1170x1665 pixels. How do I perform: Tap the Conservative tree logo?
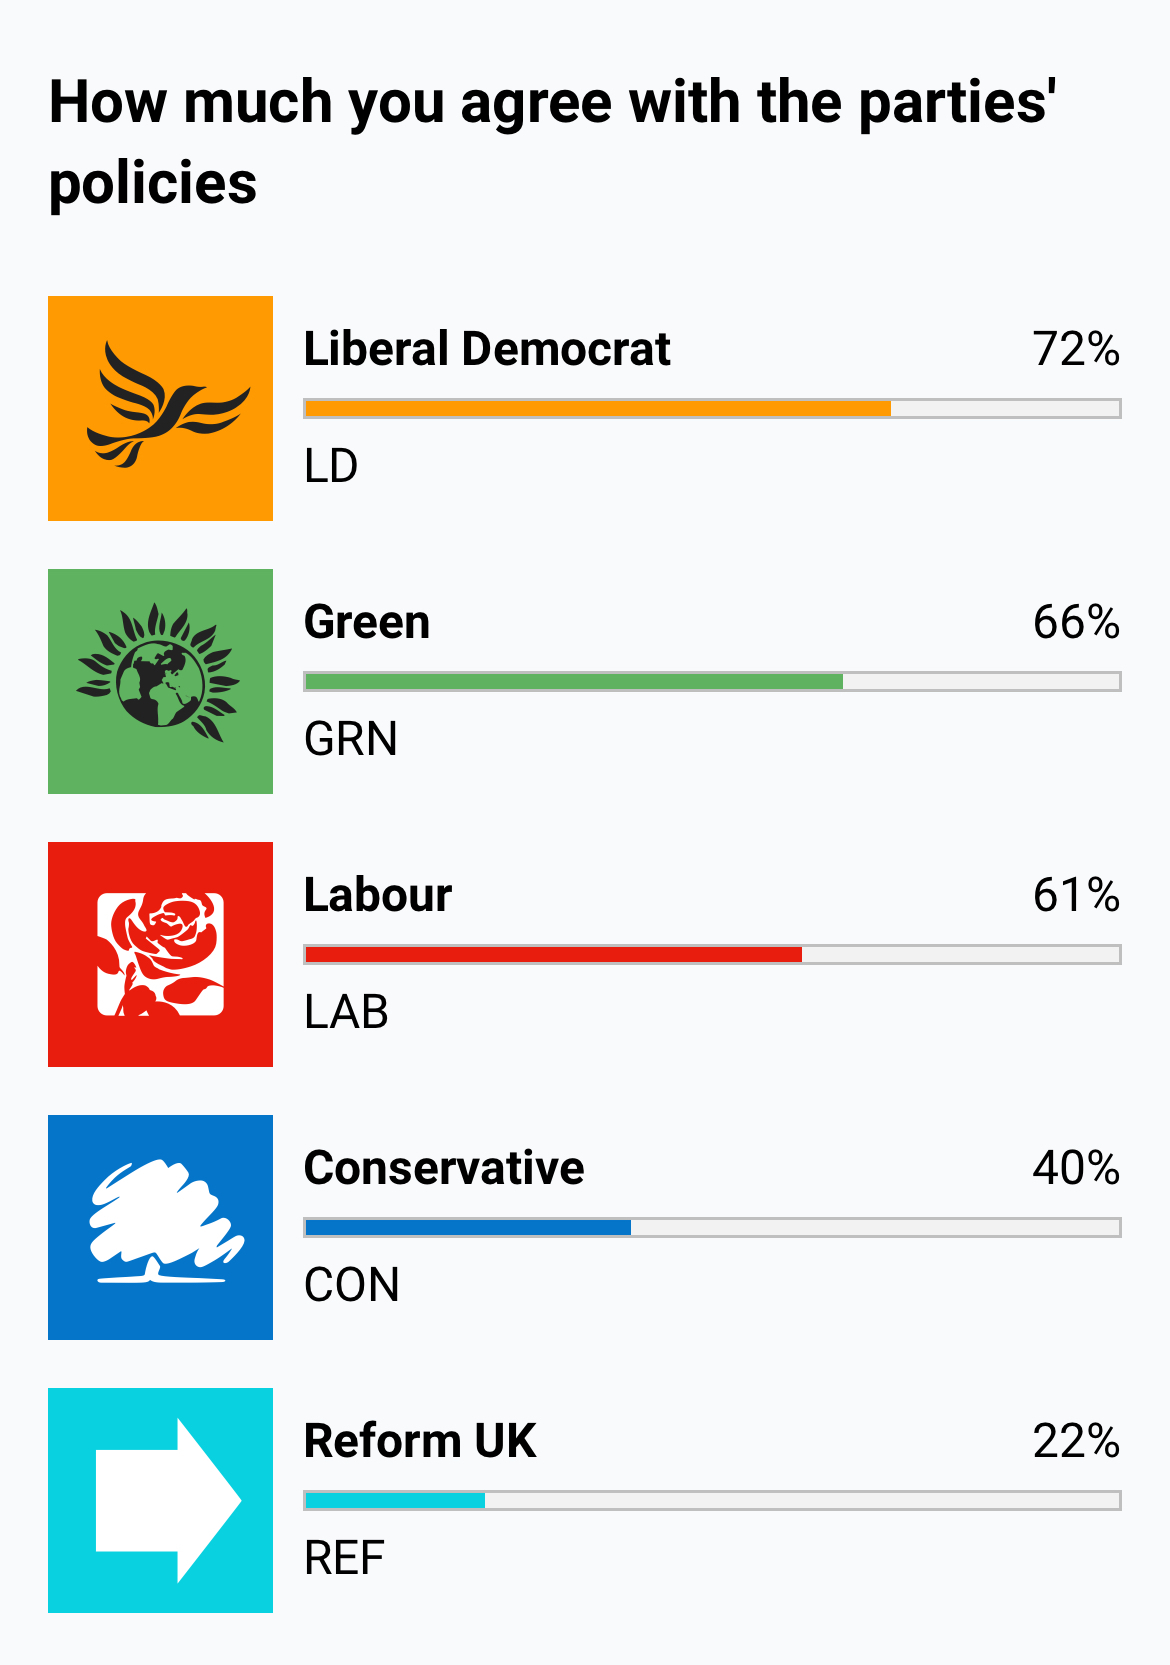[160, 1227]
